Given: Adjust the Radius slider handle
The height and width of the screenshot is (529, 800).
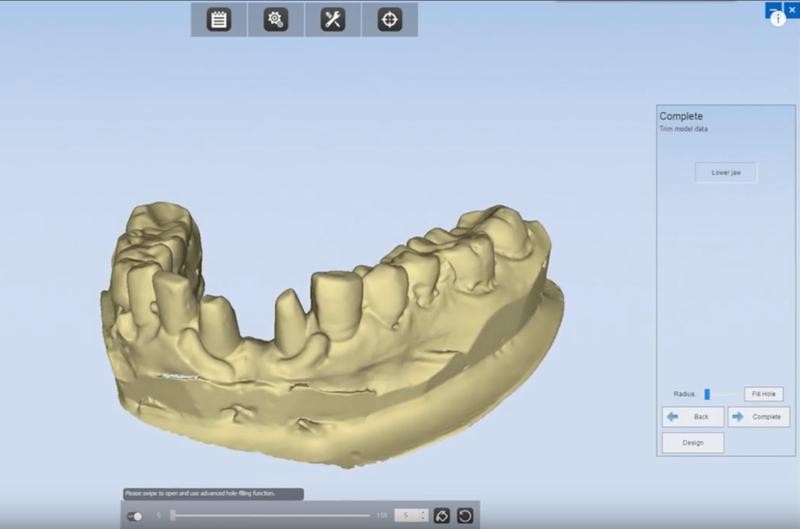Looking at the screenshot, I should tap(707, 394).
